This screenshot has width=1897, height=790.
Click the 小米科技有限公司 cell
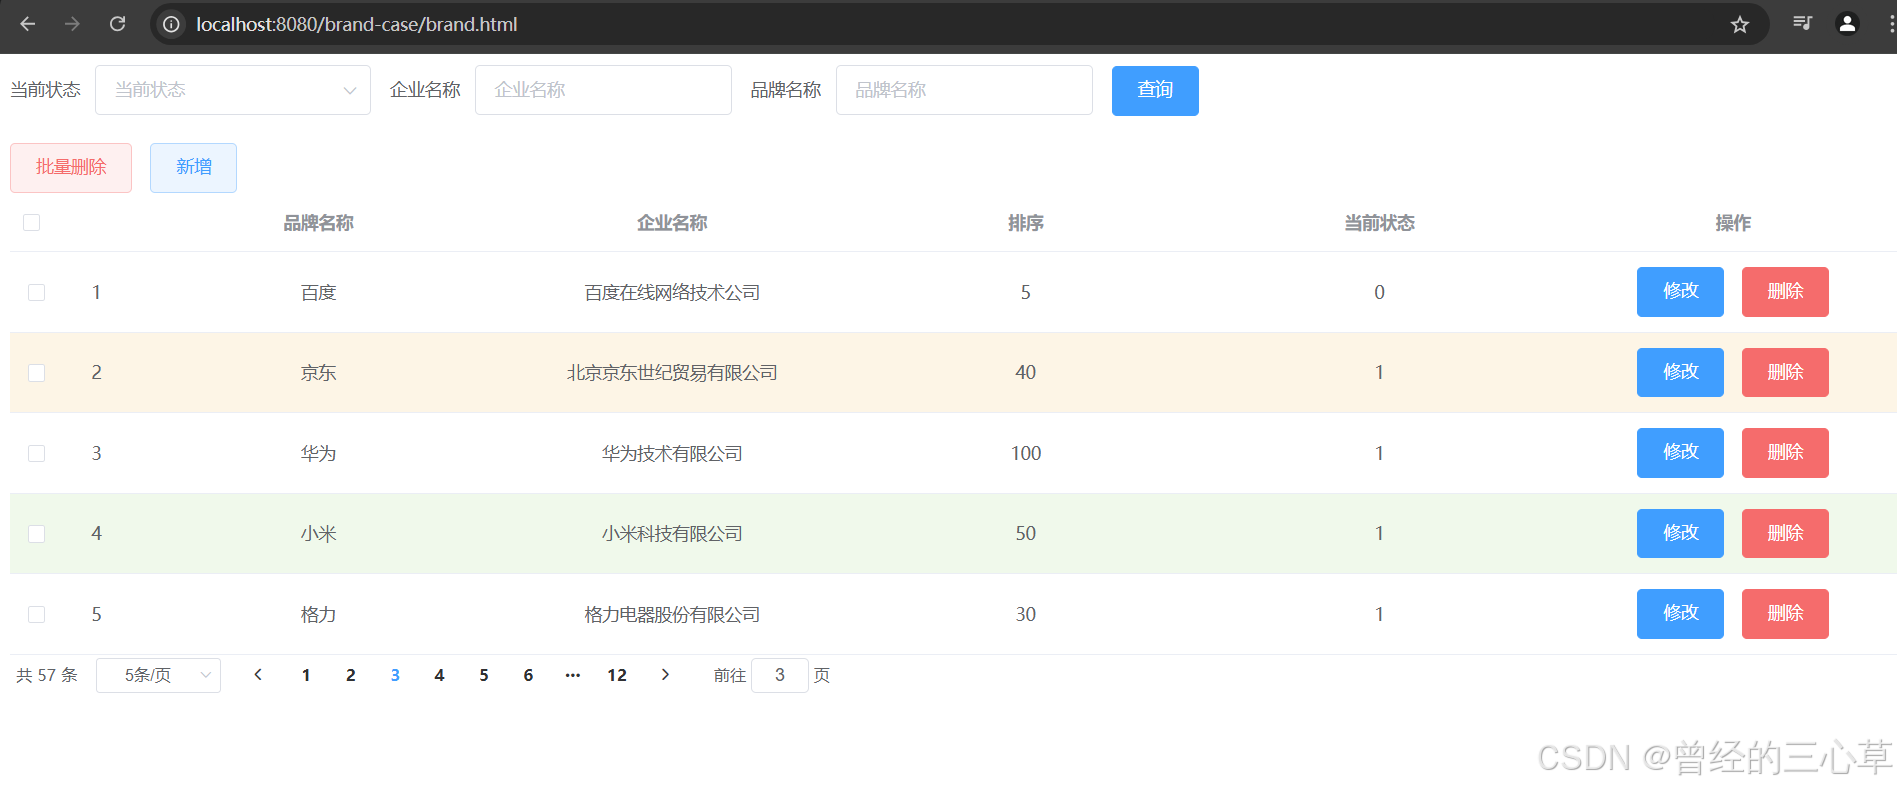click(x=672, y=534)
